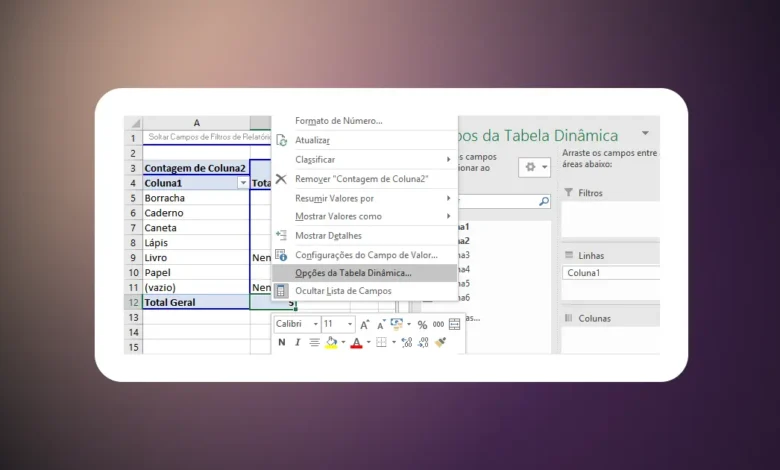Toggle italic (I) formatting in the mini toolbar
The width and height of the screenshot is (780, 470).
pyautogui.click(x=297, y=342)
